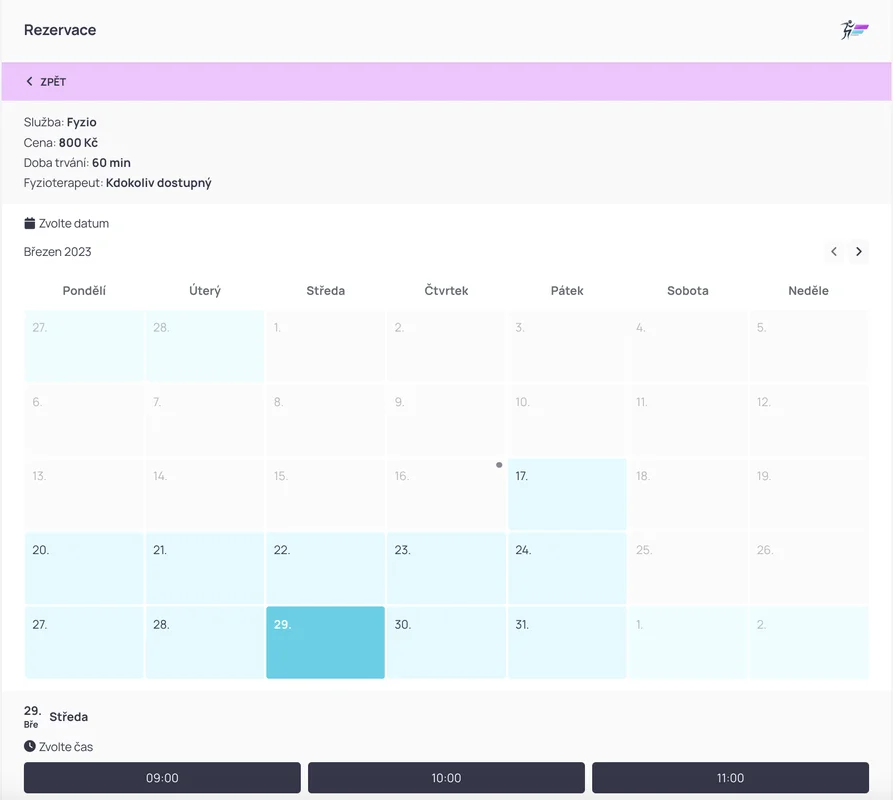Choose Tuesday the 21st in calendar
Viewport: 893px width, 800px height.
pyautogui.click(x=205, y=568)
